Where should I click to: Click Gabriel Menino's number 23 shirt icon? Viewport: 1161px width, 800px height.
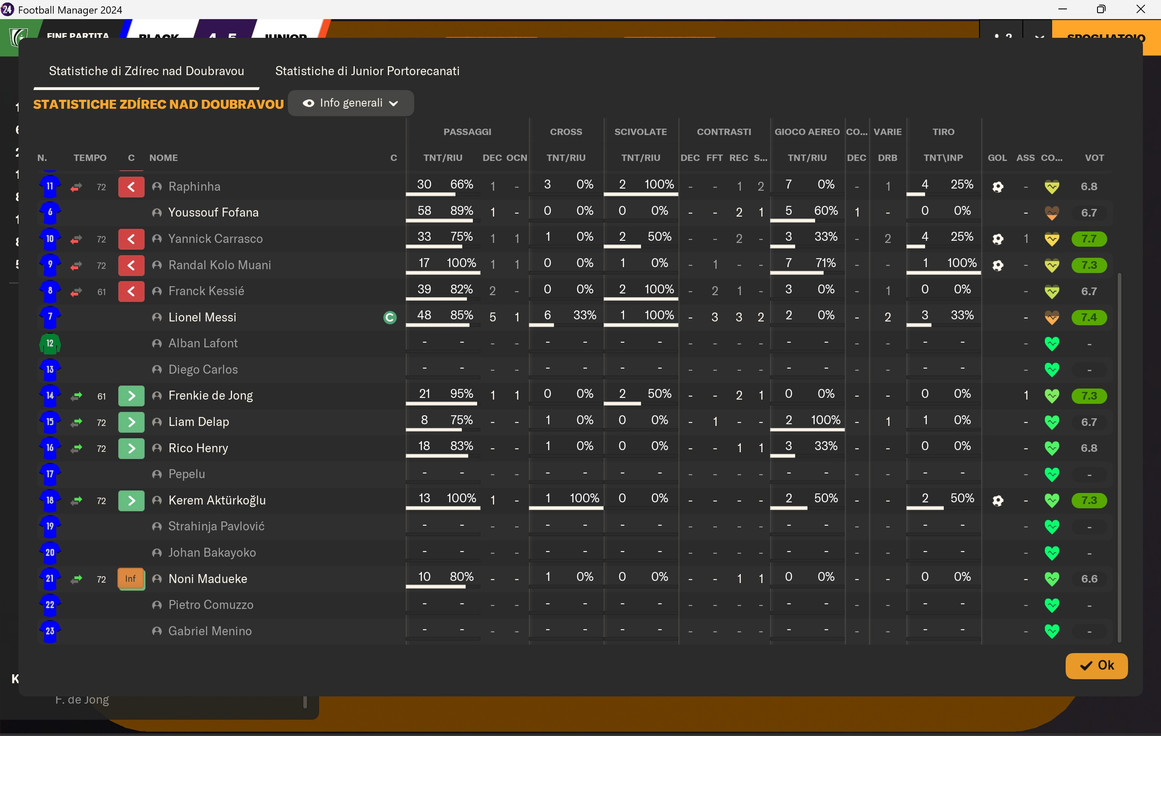tap(50, 631)
